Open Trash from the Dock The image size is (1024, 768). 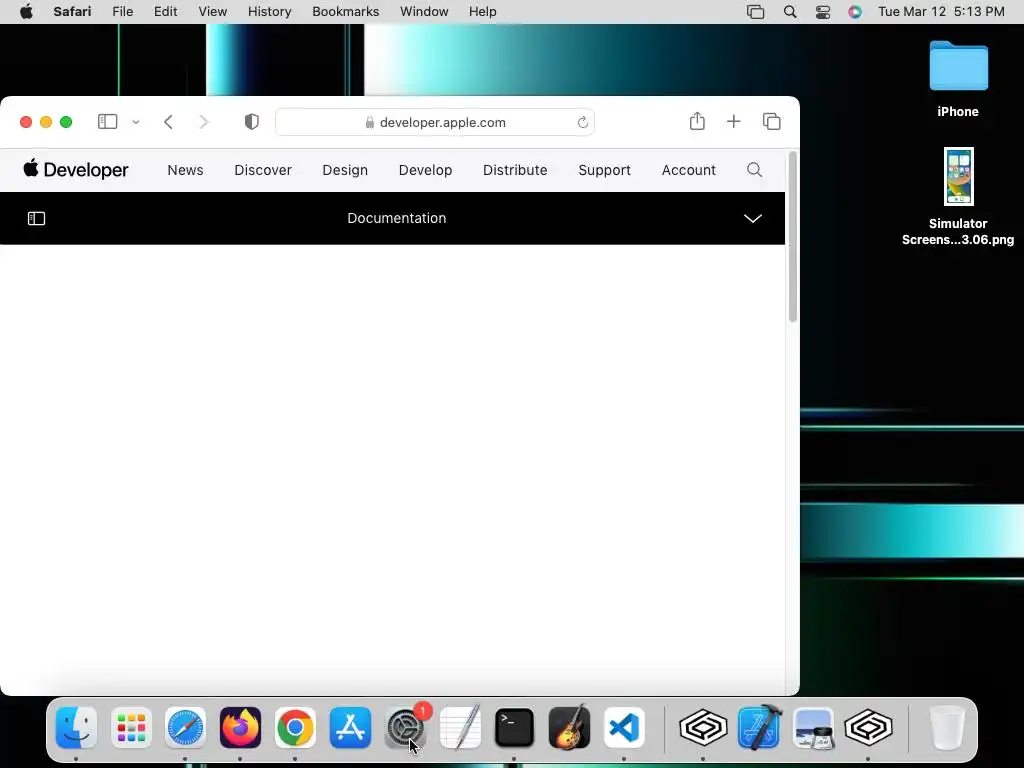coord(947,728)
